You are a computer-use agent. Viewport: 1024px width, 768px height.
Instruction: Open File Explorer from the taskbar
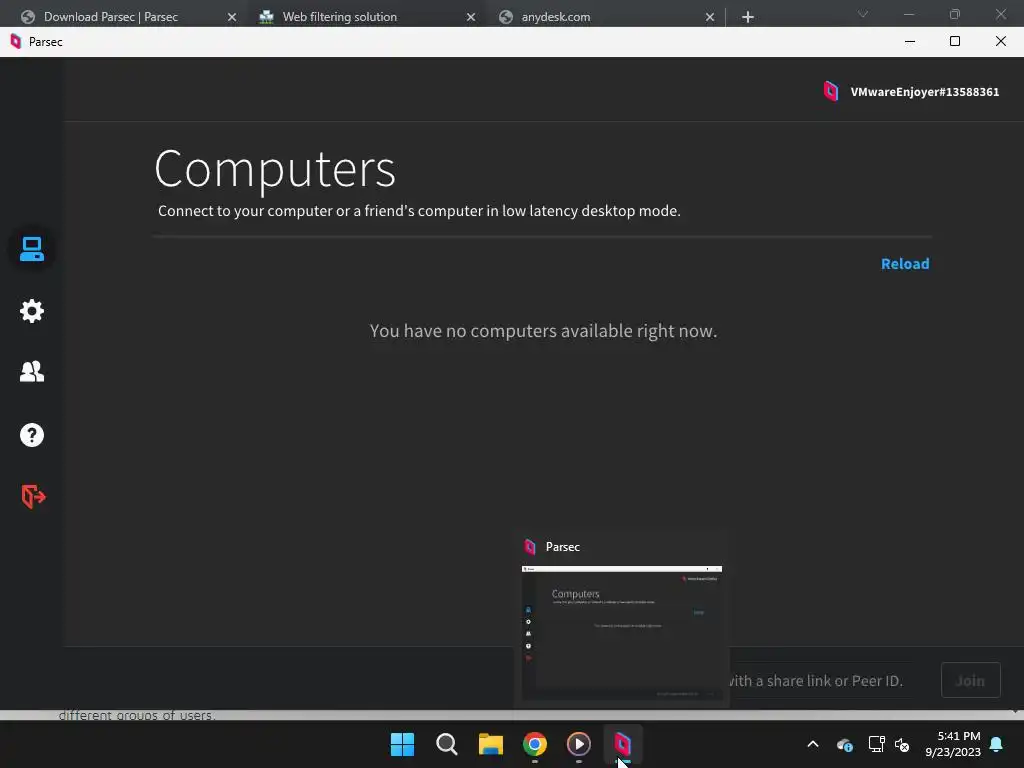490,744
